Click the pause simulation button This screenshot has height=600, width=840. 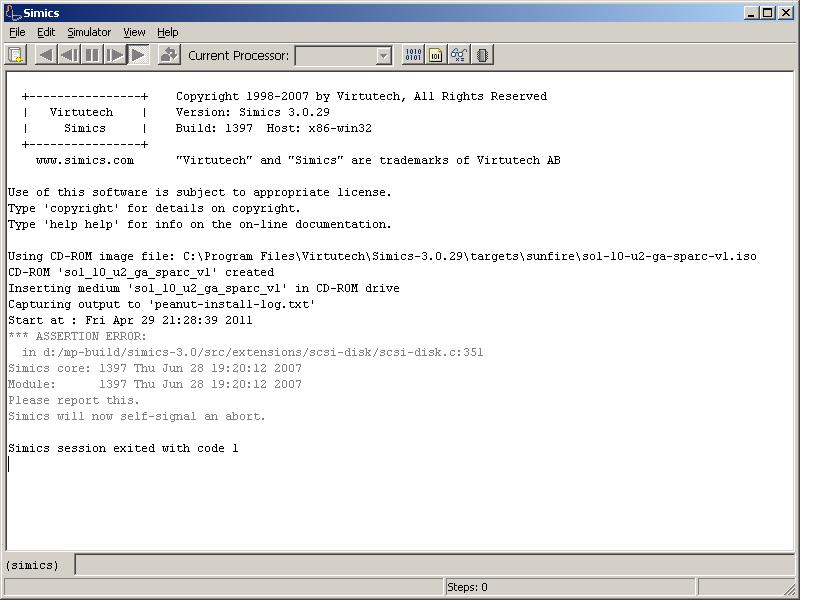tap(92, 55)
